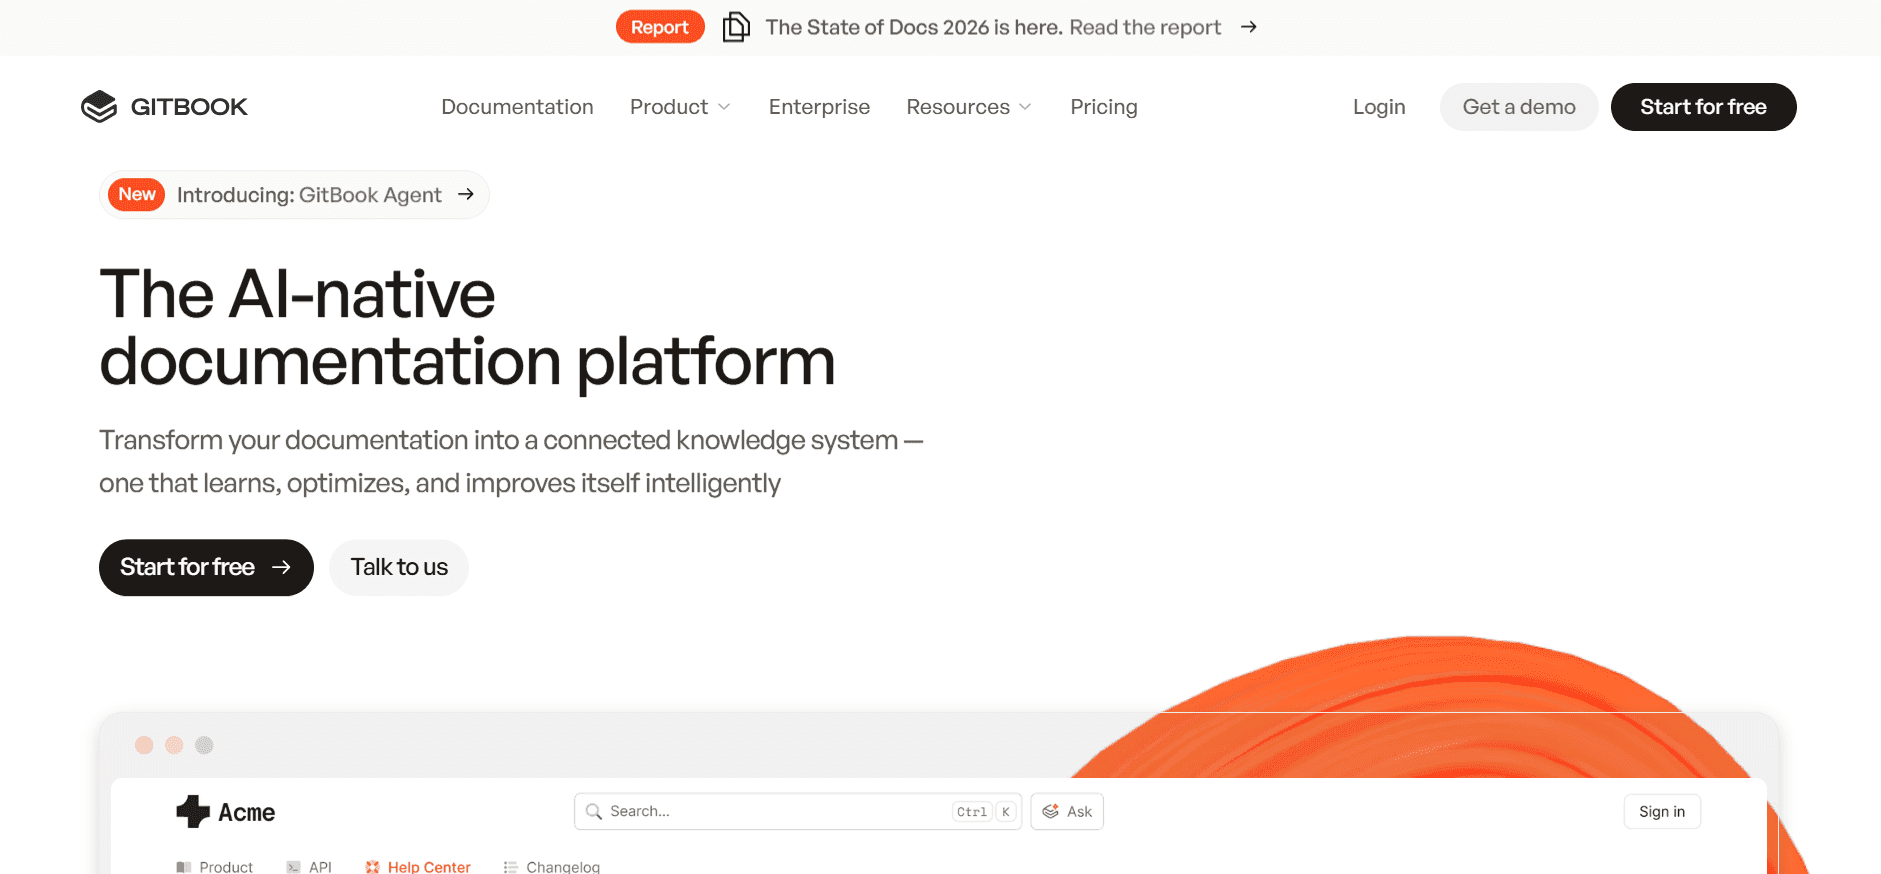The width and height of the screenshot is (1881, 874).
Task: Click the red dot in the preview window
Action: [x=144, y=745]
